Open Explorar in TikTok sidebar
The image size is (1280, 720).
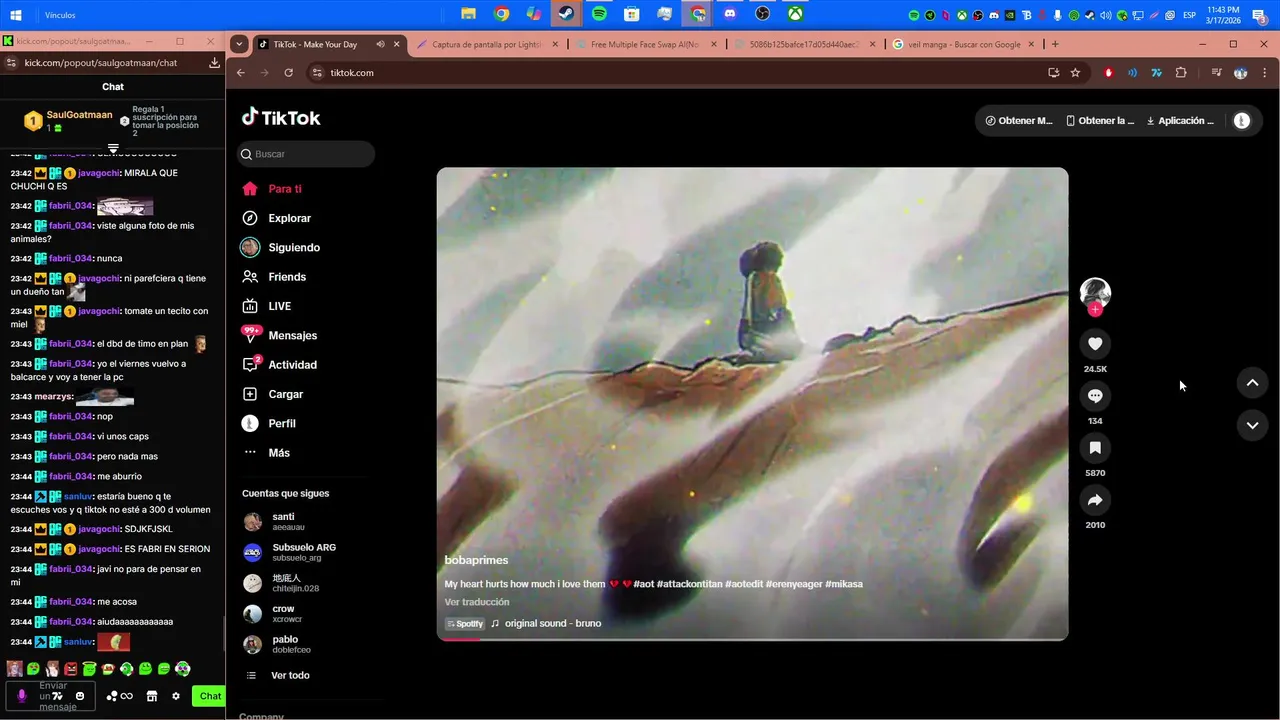pos(276,218)
